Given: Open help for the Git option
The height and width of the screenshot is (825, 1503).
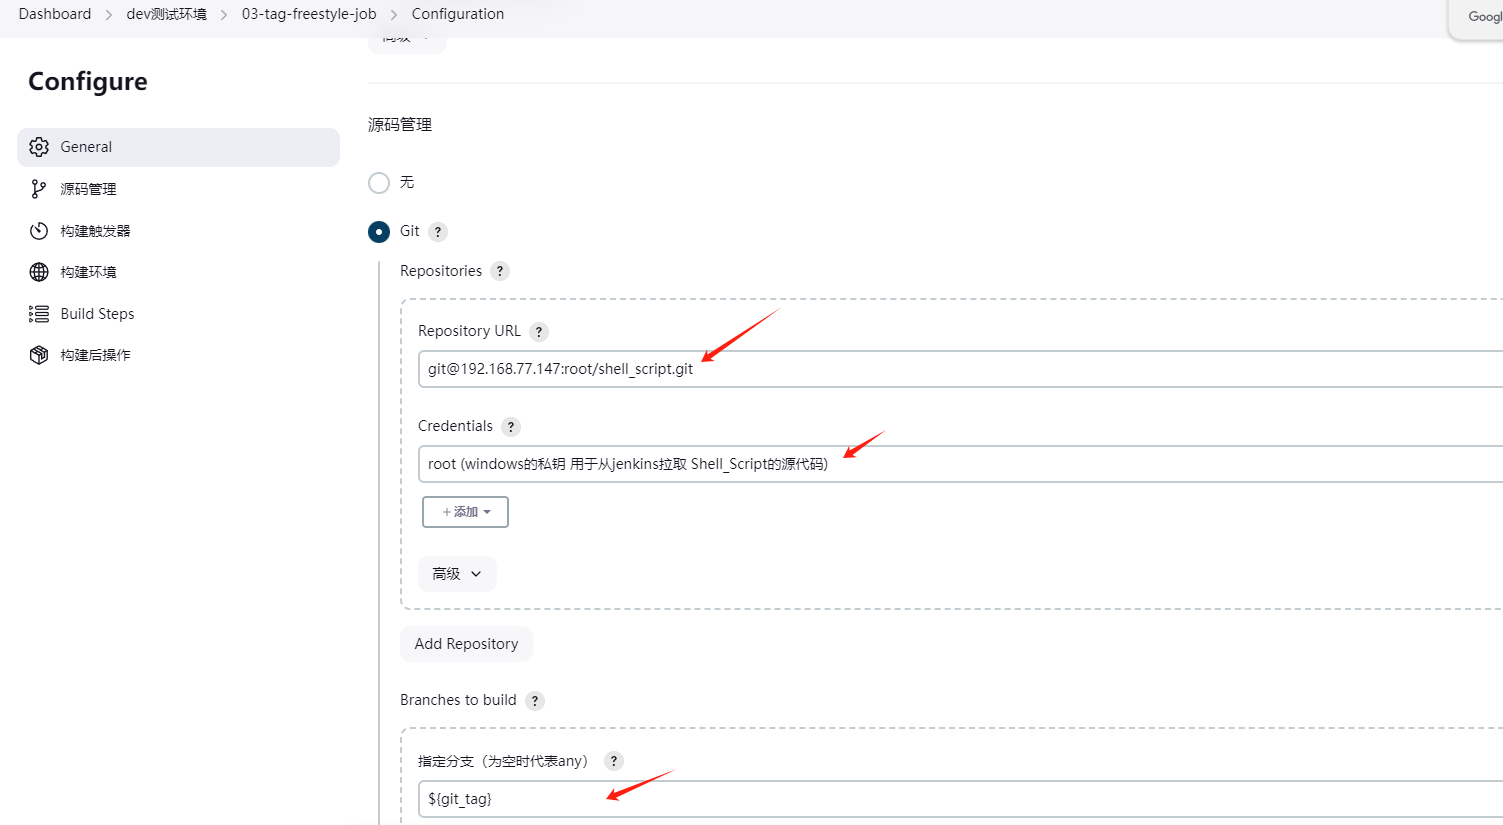Looking at the screenshot, I should coord(438,232).
